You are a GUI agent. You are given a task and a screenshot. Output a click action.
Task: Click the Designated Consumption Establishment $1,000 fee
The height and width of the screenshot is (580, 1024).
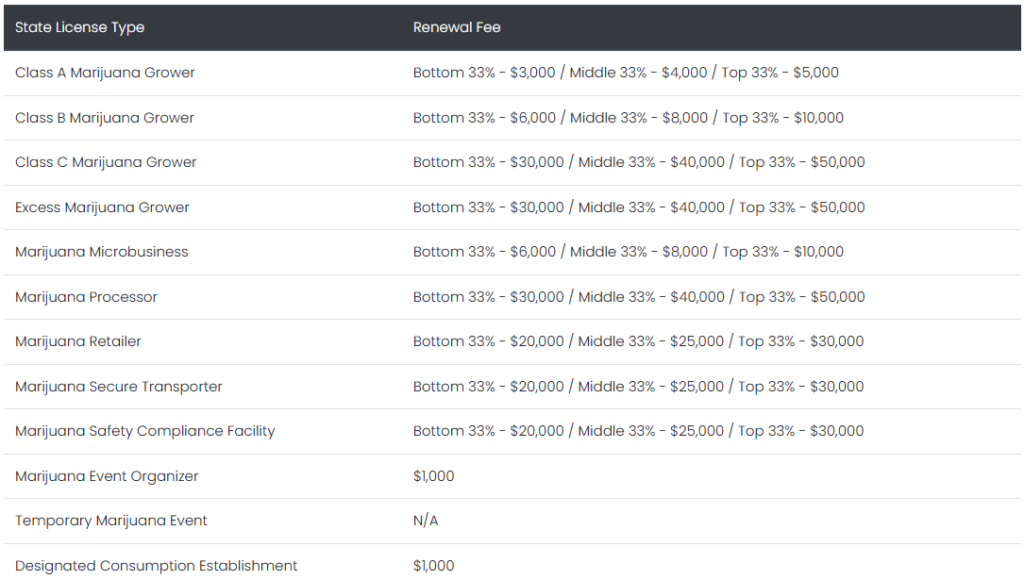tap(434, 566)
